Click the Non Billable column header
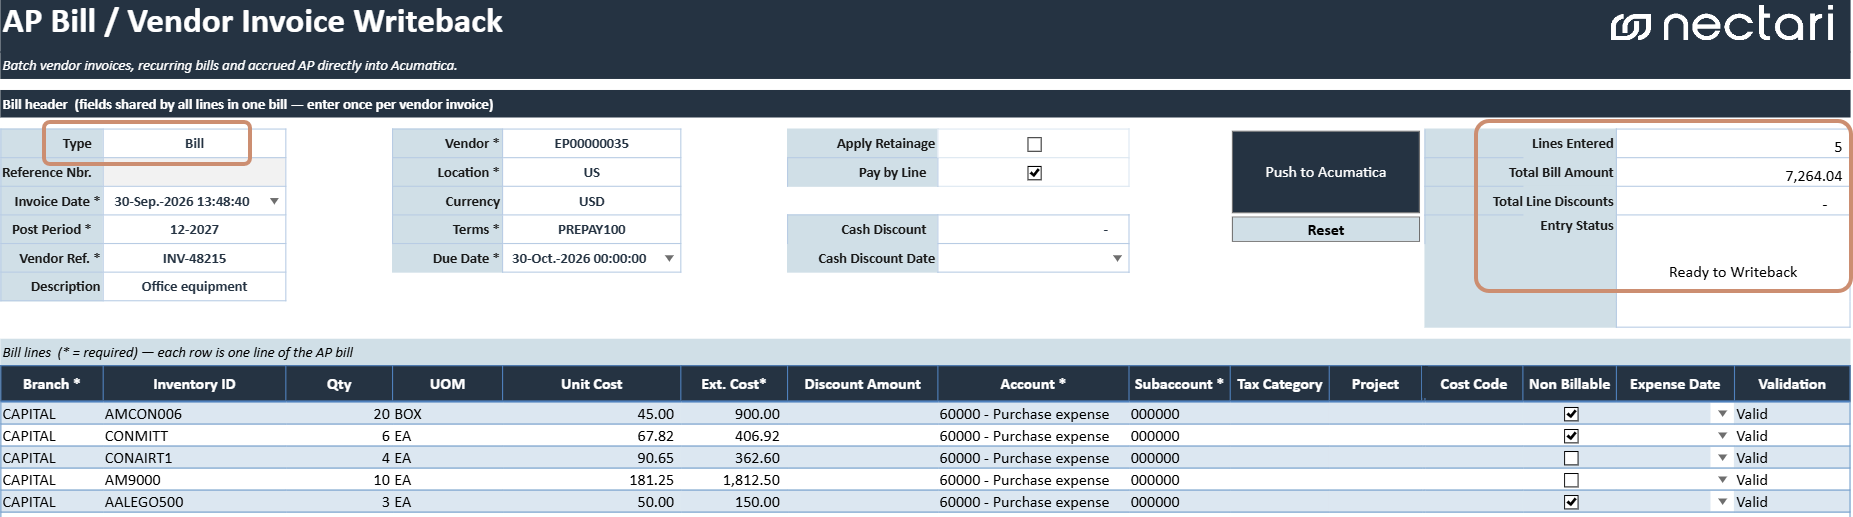Image resolution: width=1853 pixels, height=517 pixels. (1569, 384)
